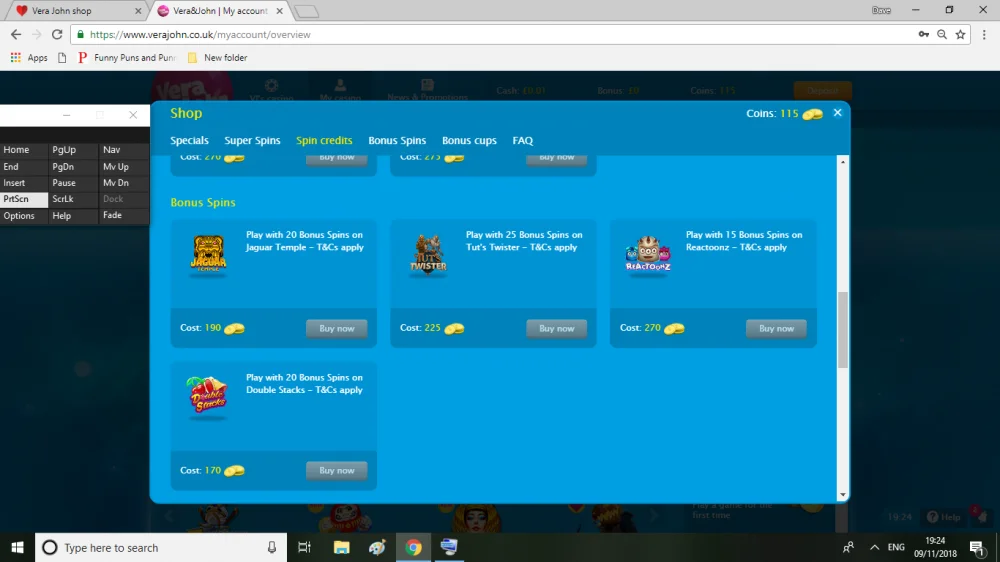The height and width of the screenshot is (562, 1000).
Task: Click the coin icon next to Cost: 170
Action: [234, 471]
